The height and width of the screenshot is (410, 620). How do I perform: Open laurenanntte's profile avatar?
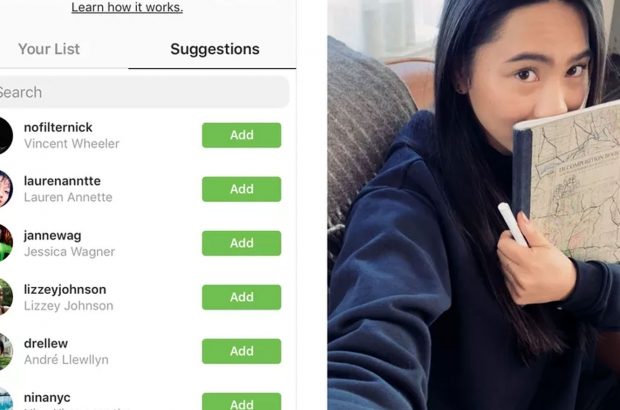coord(6,189)
